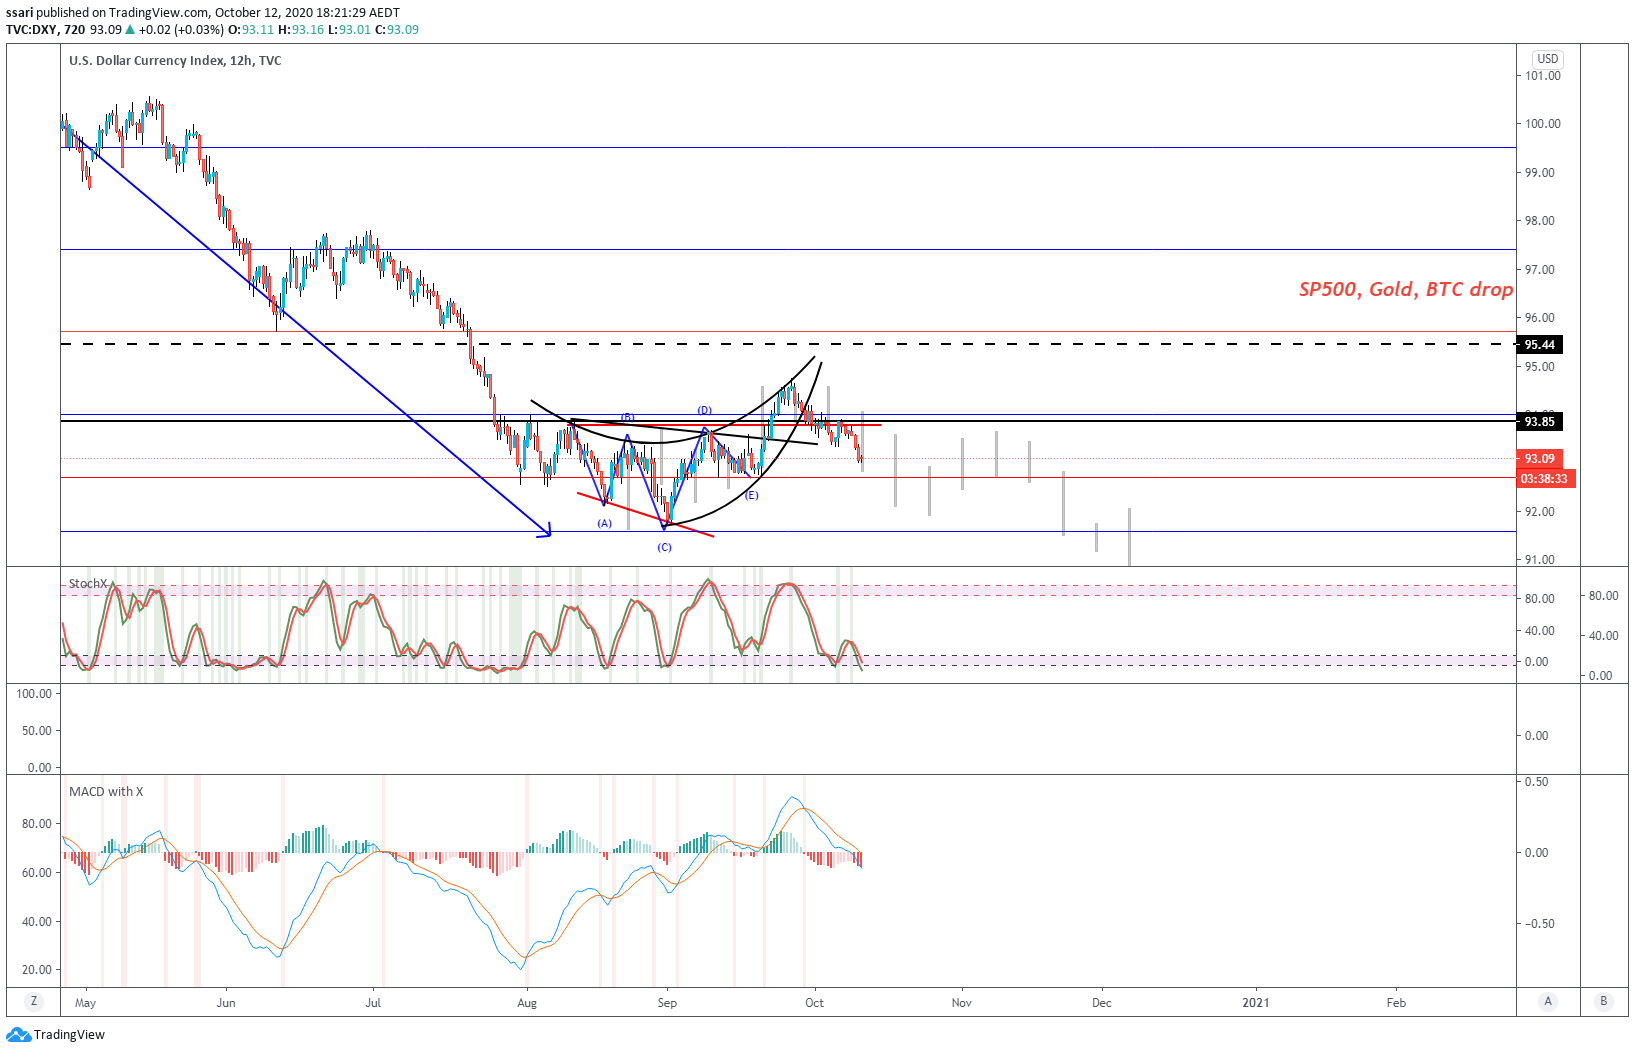Click Dec on the time axis
1635x1053 pixels.
pyautogui.click(x=1101, y=1003)
